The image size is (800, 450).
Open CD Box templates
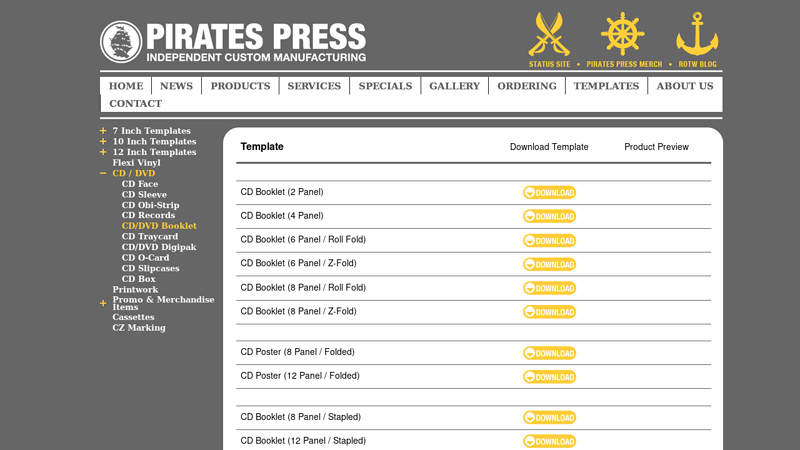tap(139, 279)
